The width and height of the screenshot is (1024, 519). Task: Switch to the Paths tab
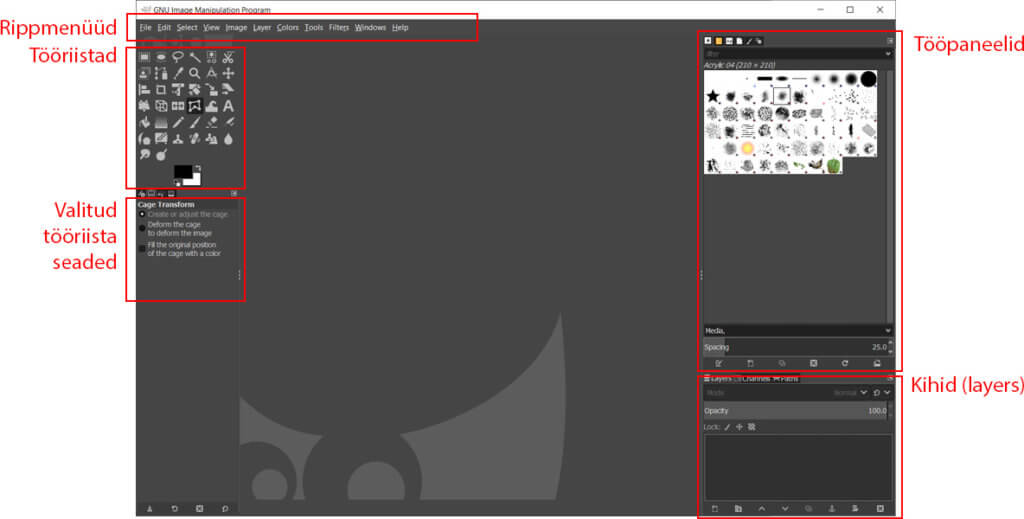point(786,379)
